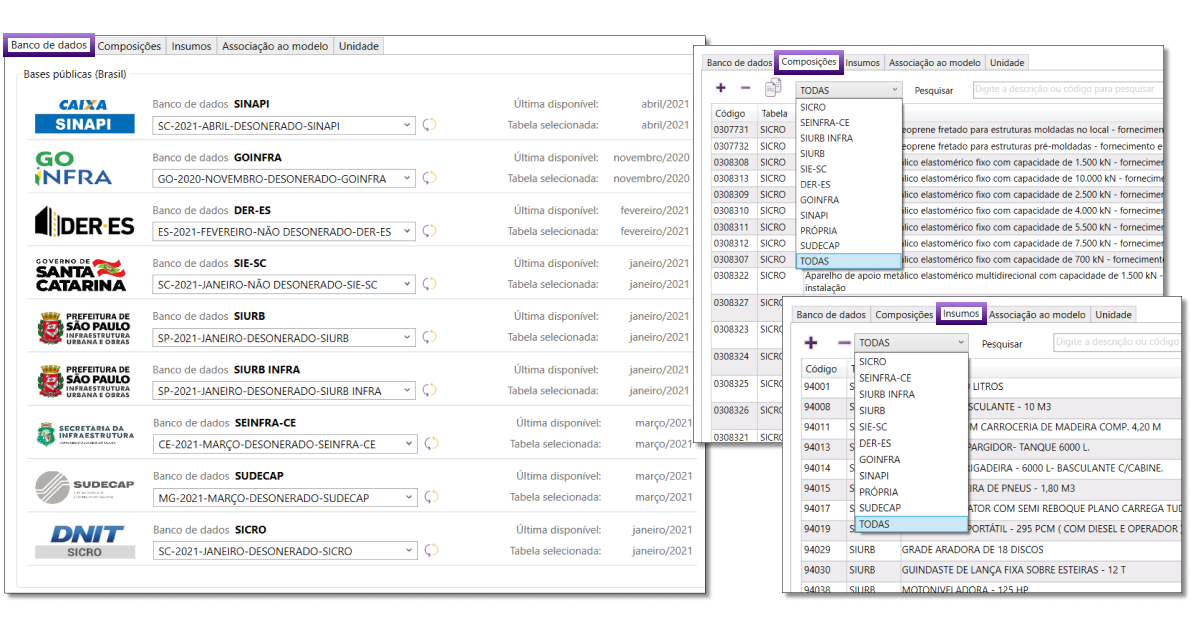Open SP-2021-JANEIRO-DESONERADO-SIURB INFRA dropdown

click(x=284, y=391)
